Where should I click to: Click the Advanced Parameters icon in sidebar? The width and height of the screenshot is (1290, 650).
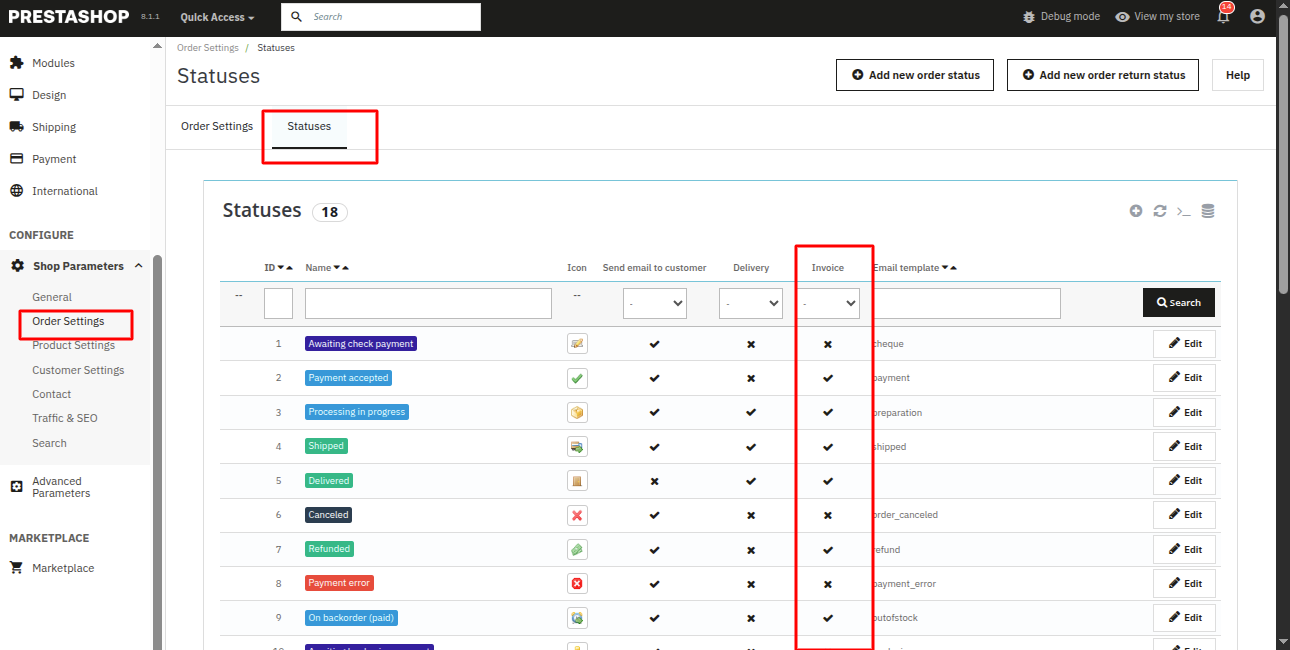[16, 487]
